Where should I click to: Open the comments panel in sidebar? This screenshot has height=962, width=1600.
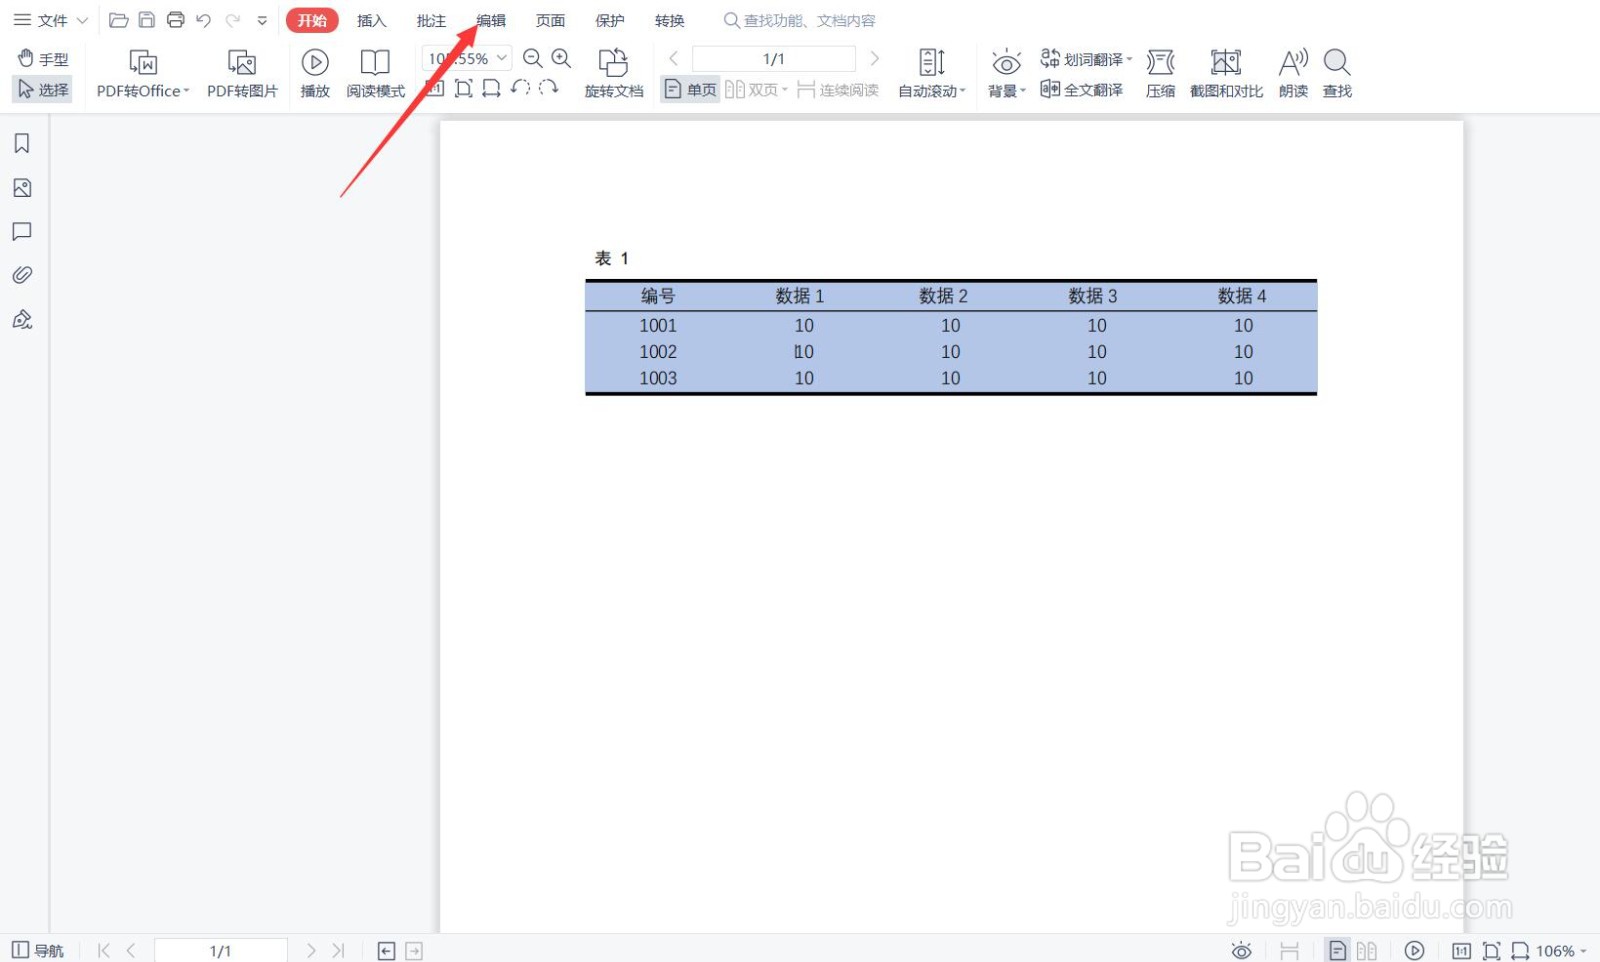[22, 232]
